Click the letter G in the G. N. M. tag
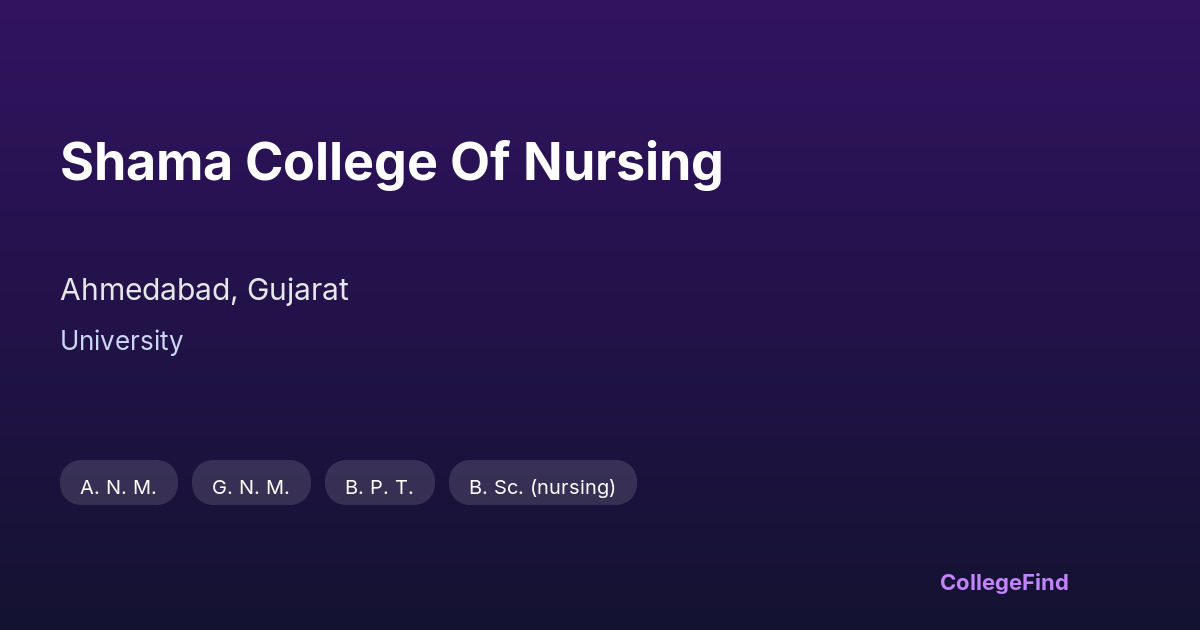 coord(220,487)
